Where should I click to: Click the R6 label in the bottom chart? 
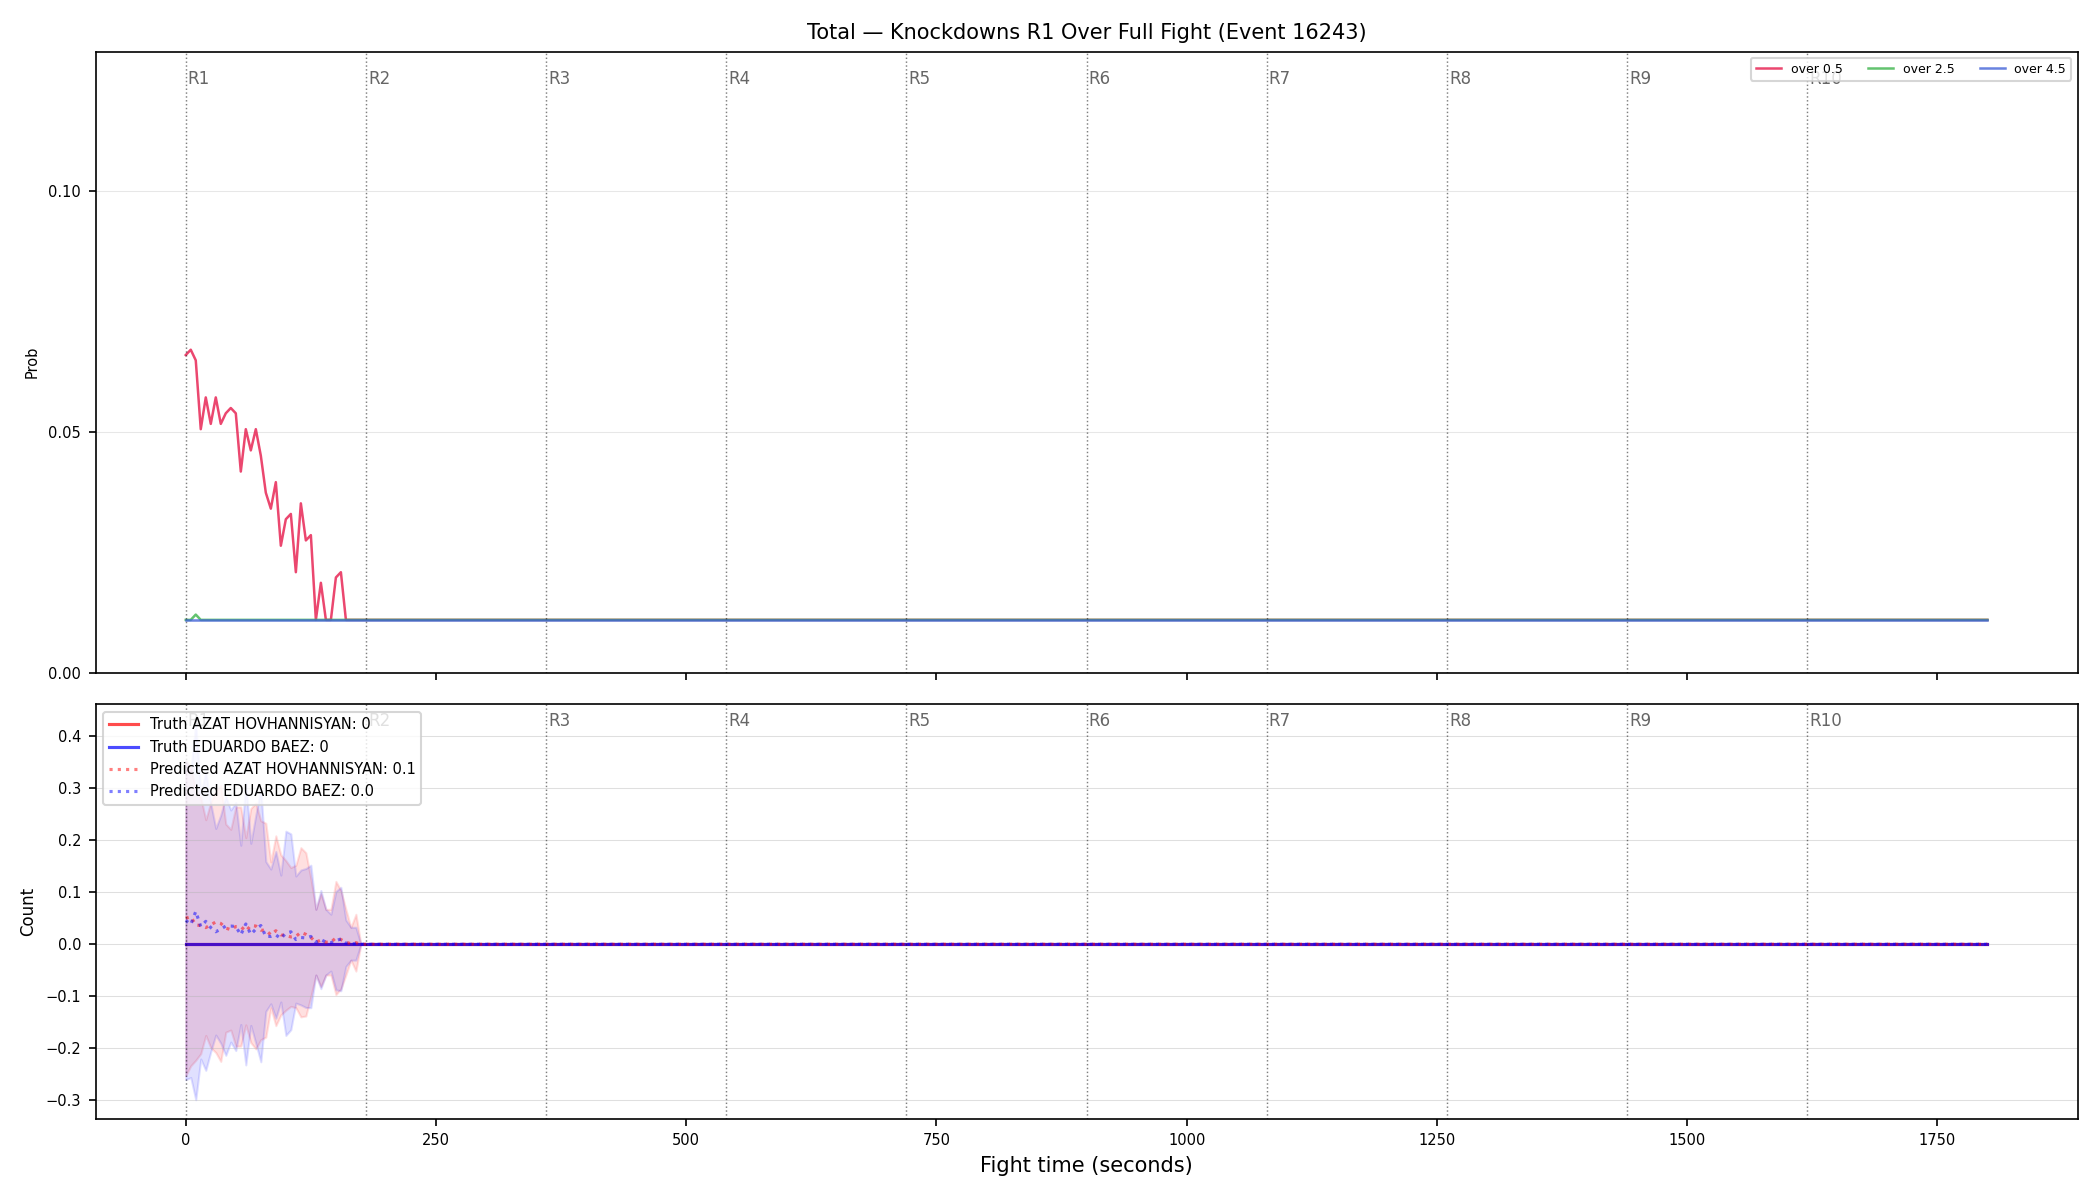[1099, 720]
